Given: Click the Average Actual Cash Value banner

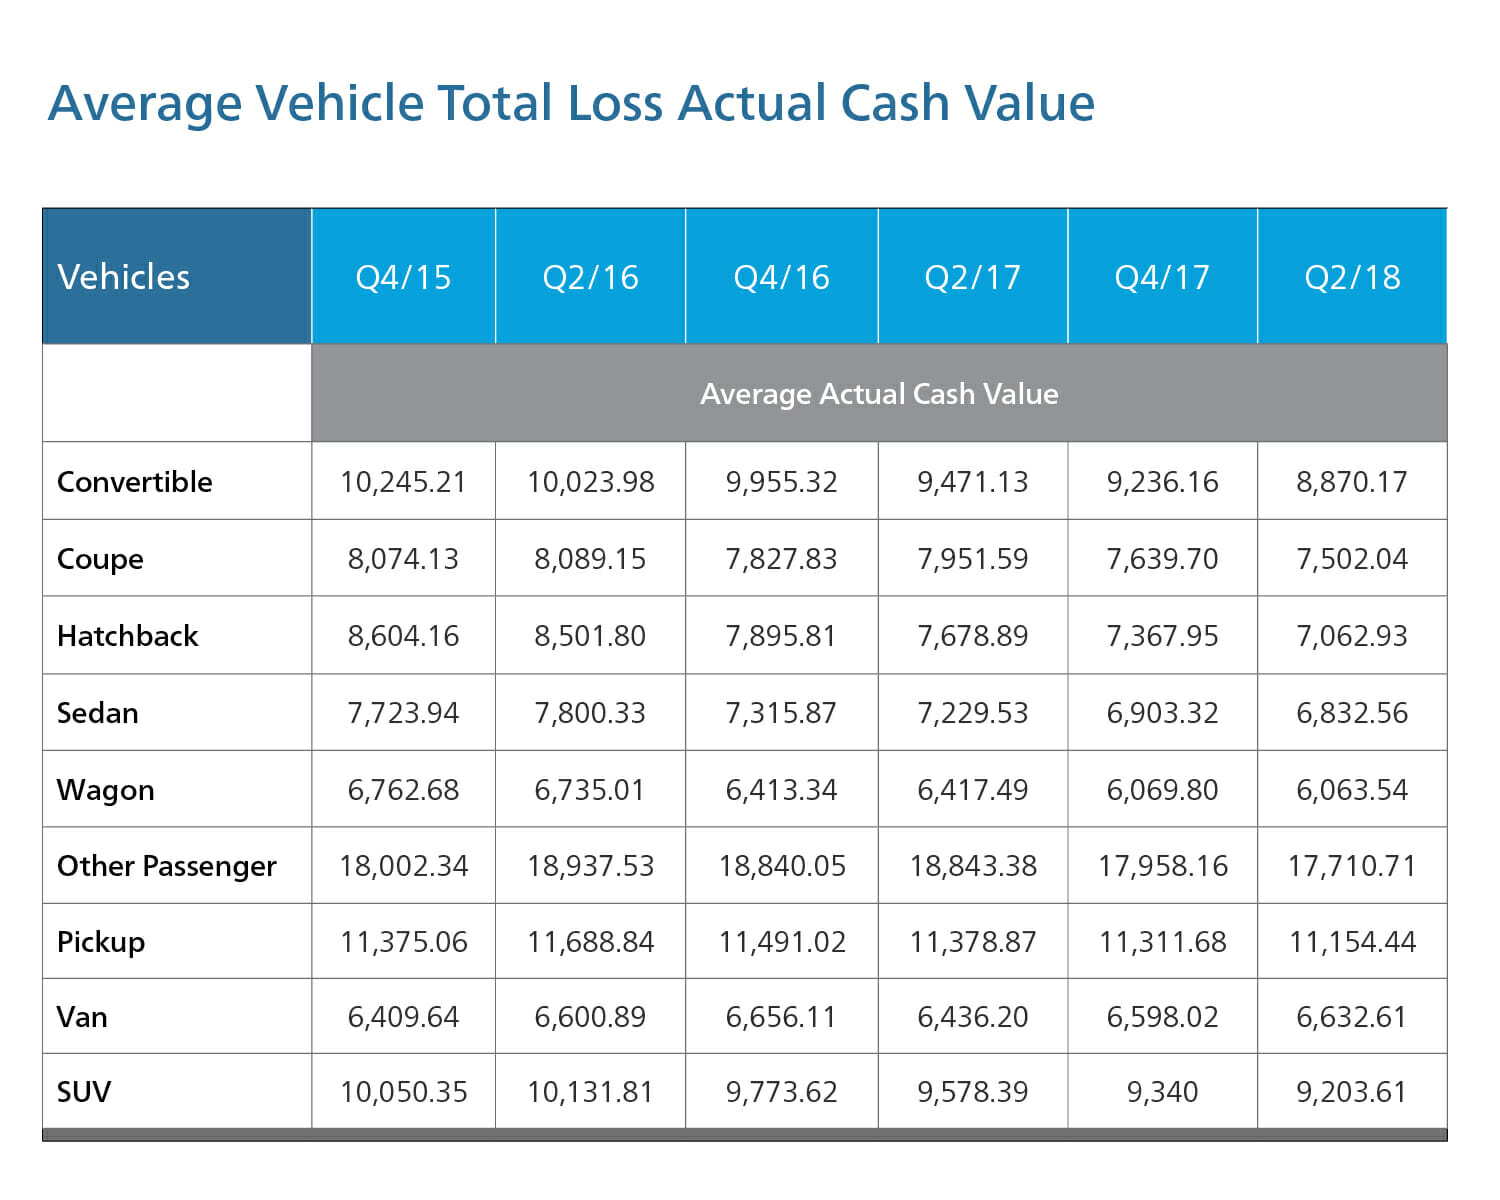Looking at the screenshot, I should [878, 394].
